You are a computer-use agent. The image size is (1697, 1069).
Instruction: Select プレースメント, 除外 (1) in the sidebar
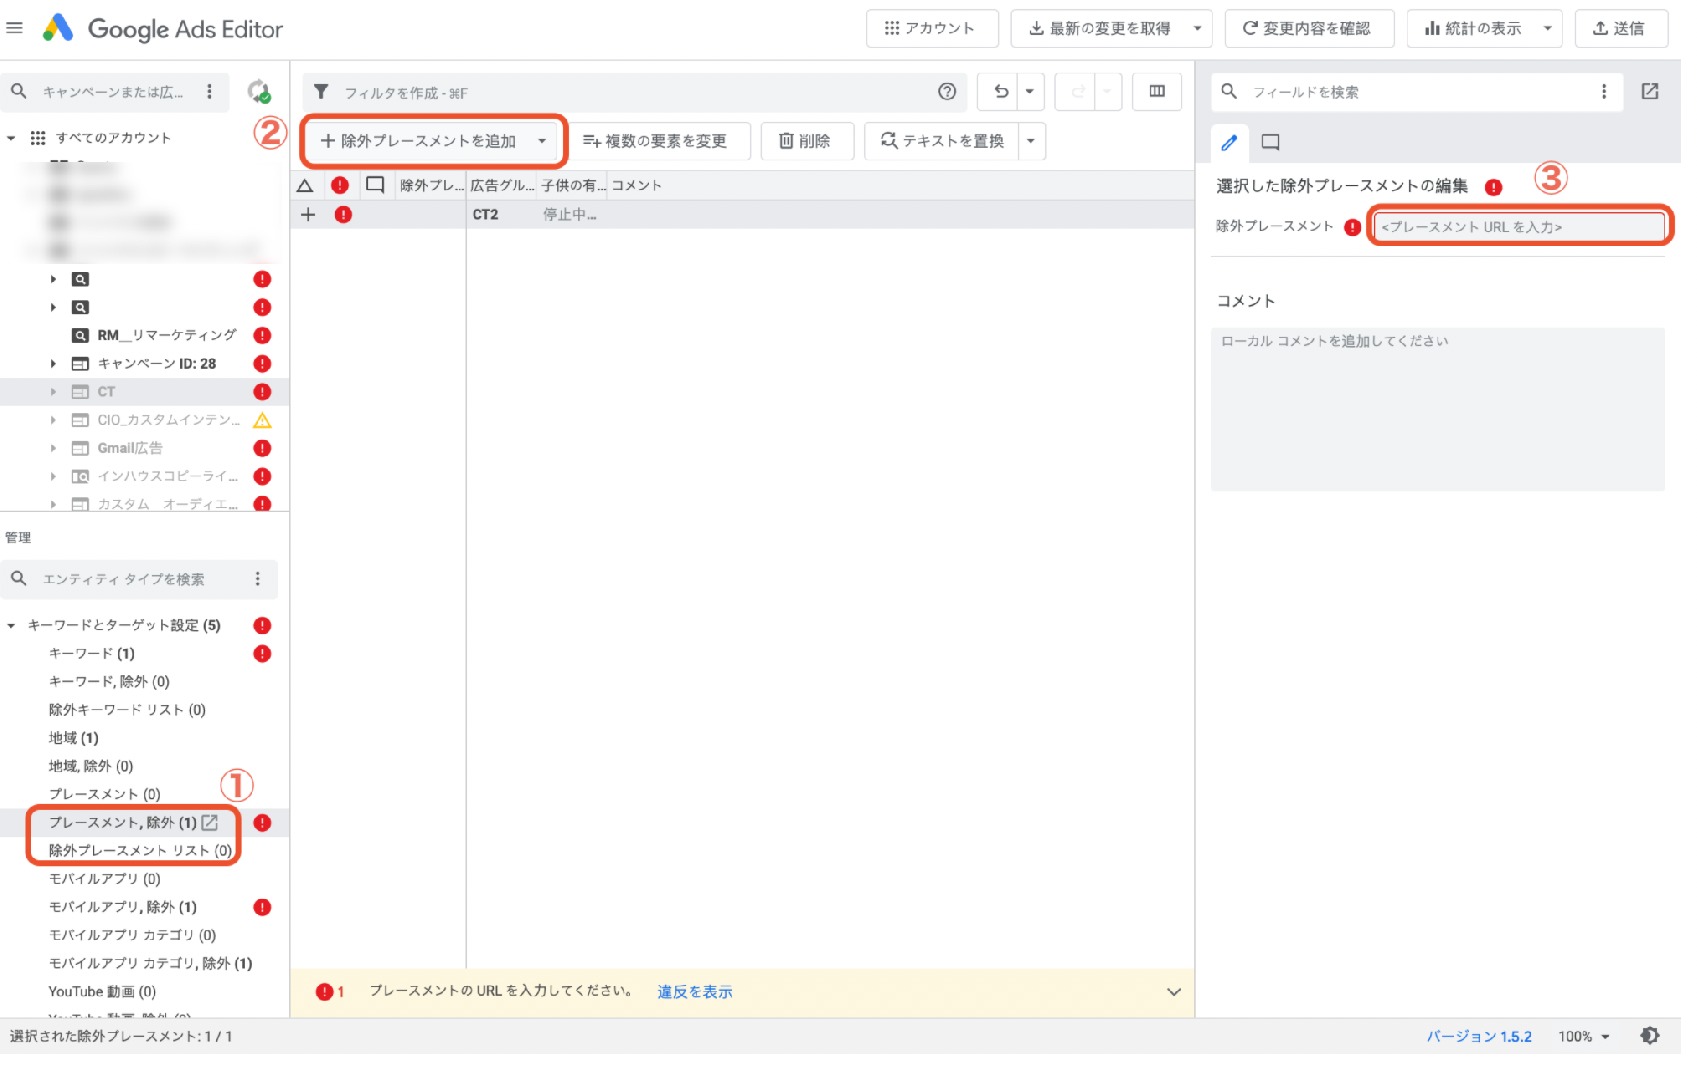[122, 822]
